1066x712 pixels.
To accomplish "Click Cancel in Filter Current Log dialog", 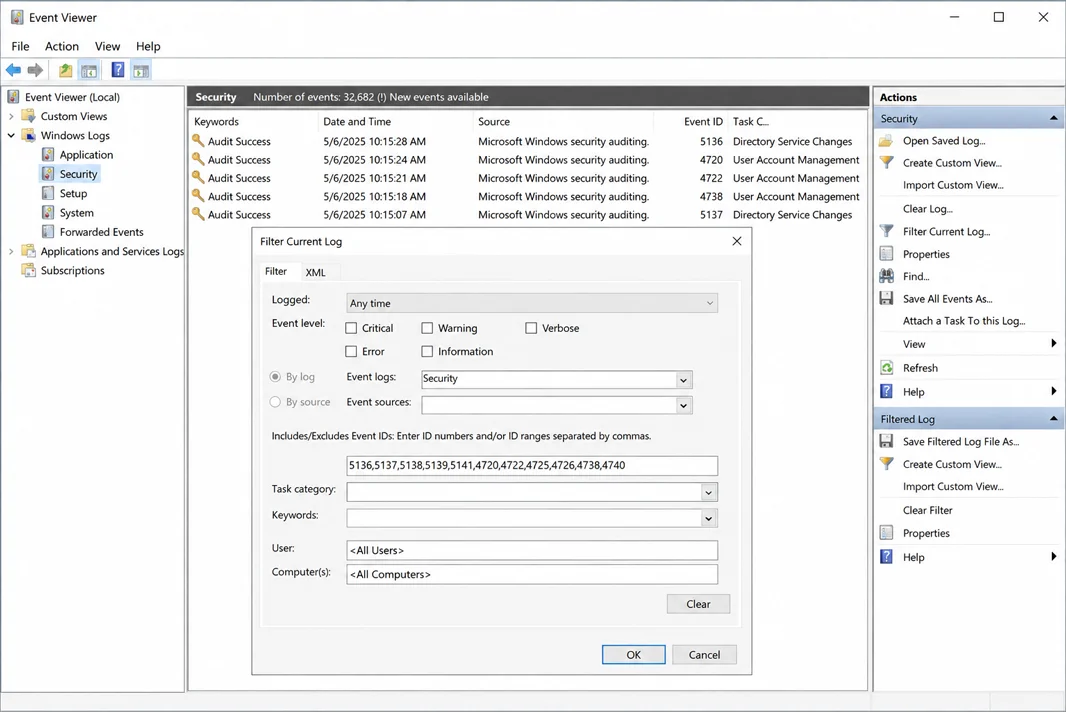I will pyautogui.click(x=704, y=654).
